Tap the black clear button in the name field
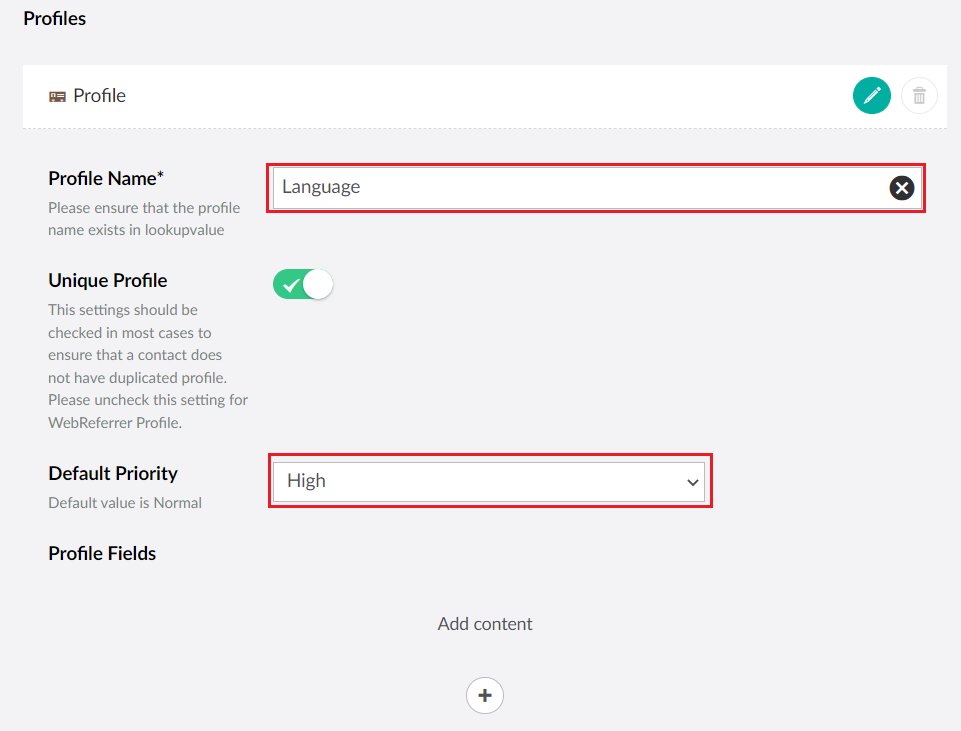The image size is (961, 731). [x=901, y=187]
